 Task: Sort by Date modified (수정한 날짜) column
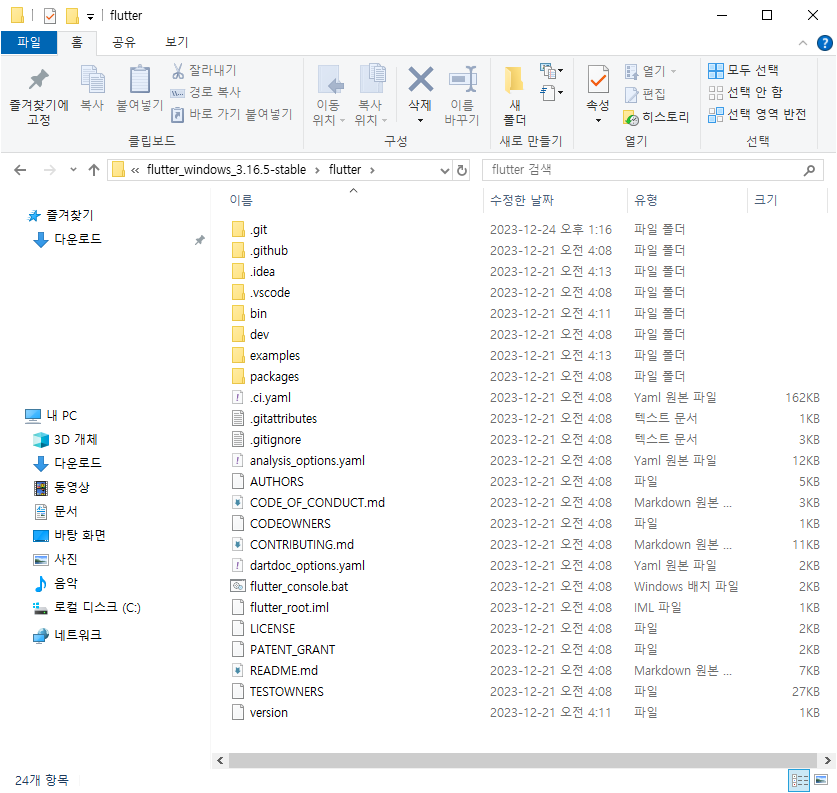(x=522, y=200)
